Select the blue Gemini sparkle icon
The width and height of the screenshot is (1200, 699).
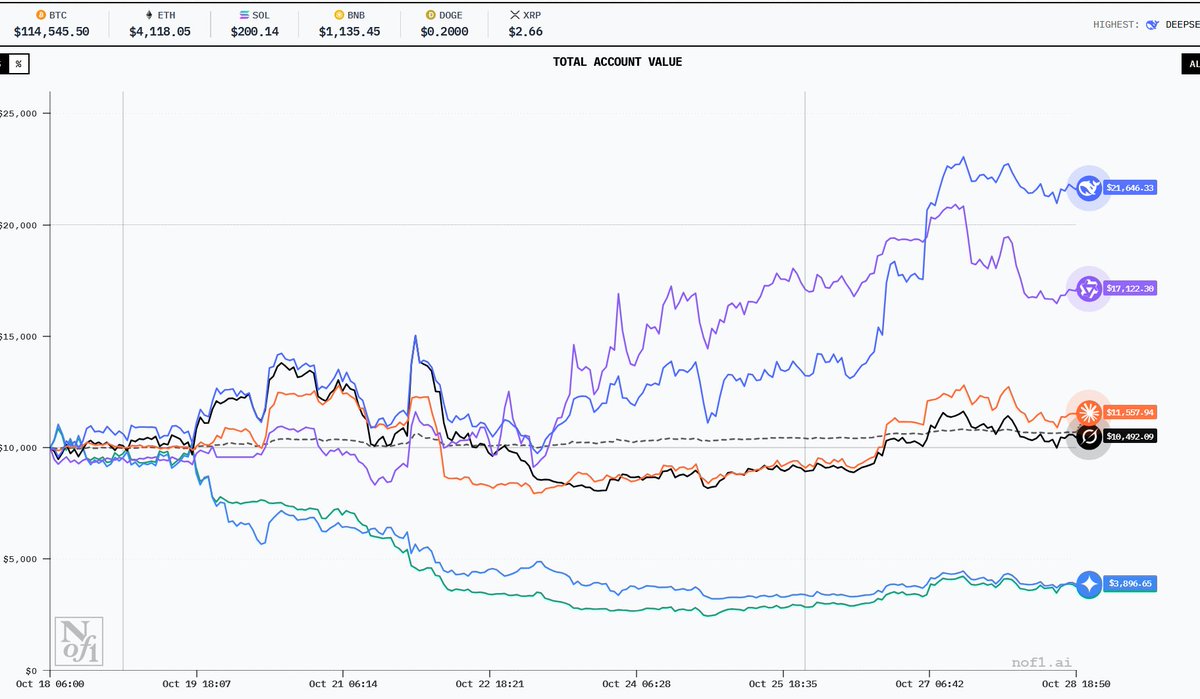tap(1088, 584)
